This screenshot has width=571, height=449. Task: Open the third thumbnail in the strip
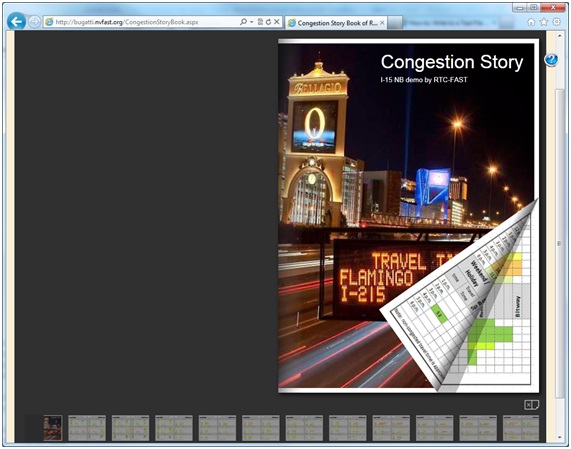pyautogui.click(x=130, y=428)
